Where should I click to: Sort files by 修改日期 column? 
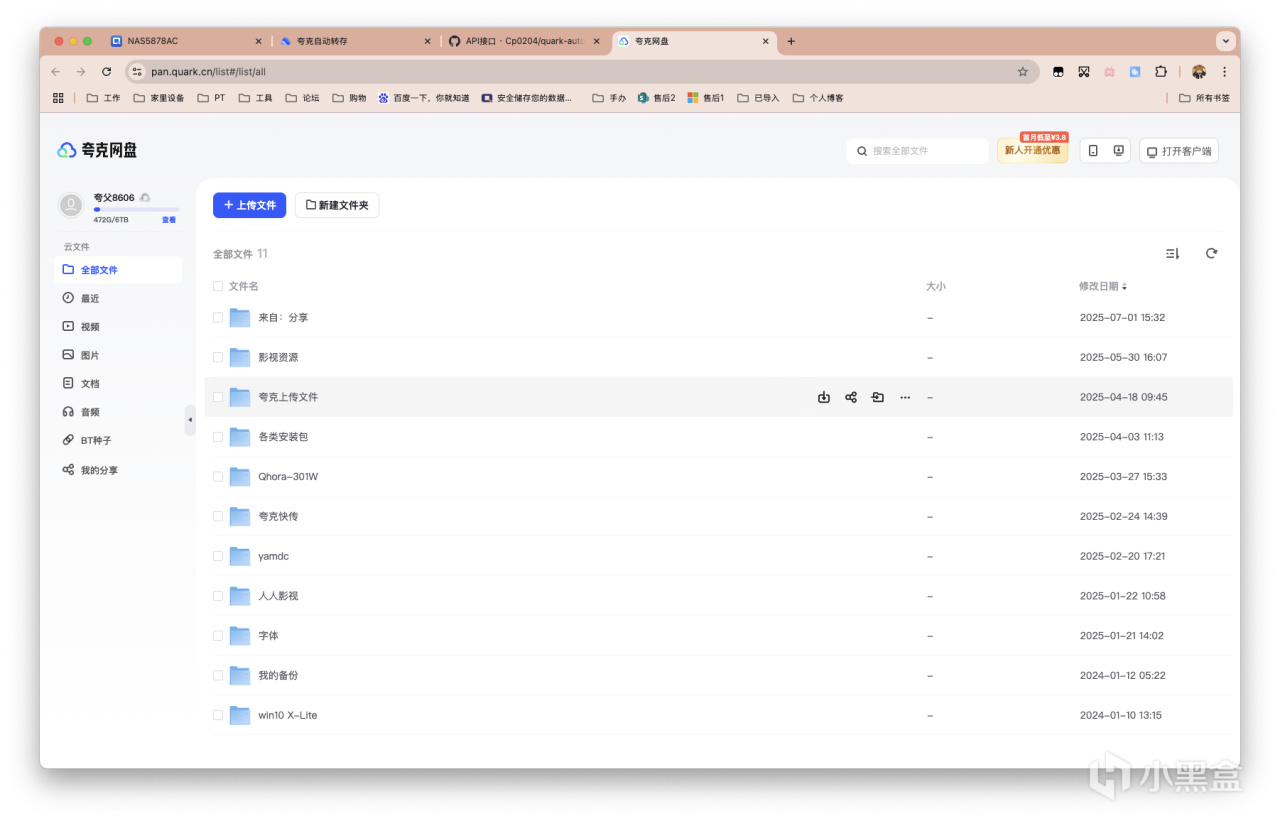tap(1103, 286)
